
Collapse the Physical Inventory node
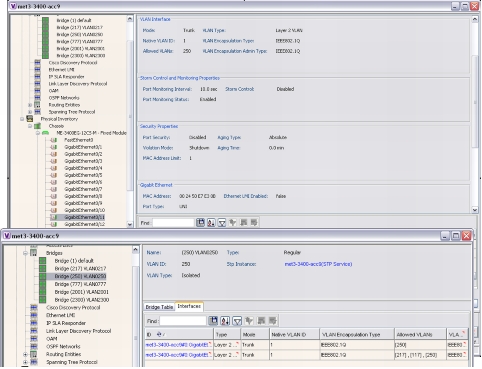pyautogui.click(x=22, y=119)
